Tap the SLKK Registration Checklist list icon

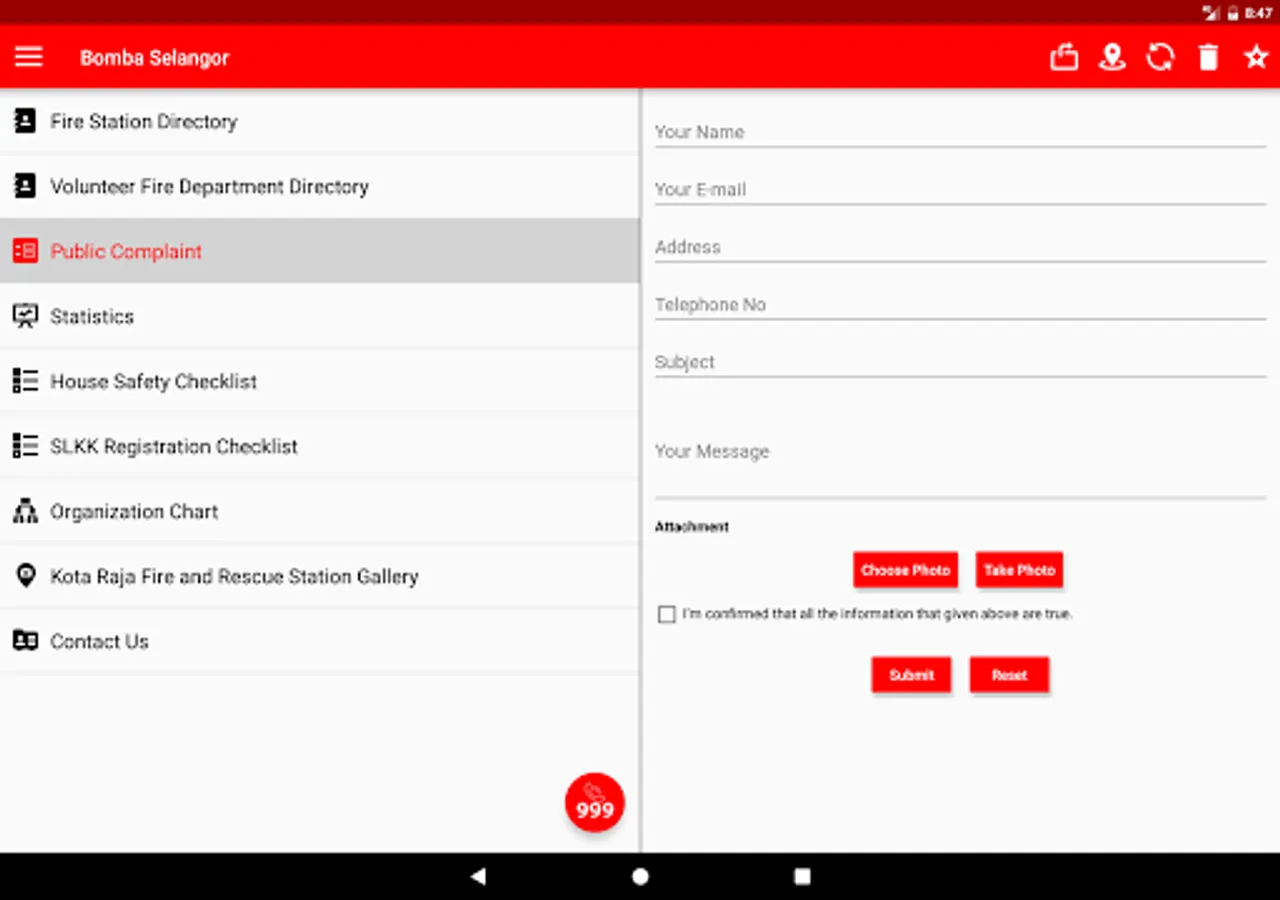click(25, 446)
